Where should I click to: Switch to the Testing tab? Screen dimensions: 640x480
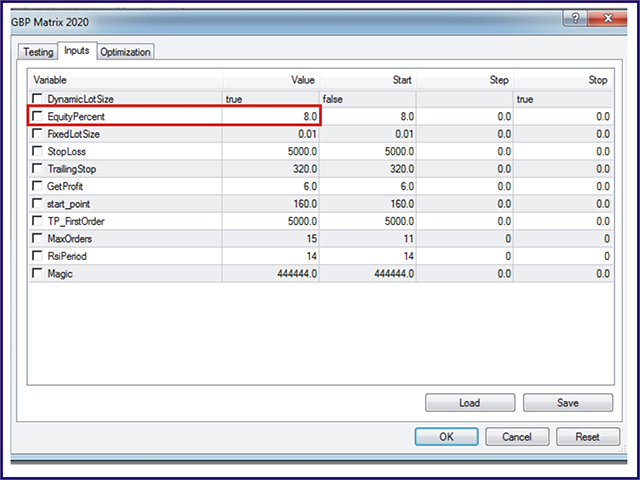tap(38, 51)
